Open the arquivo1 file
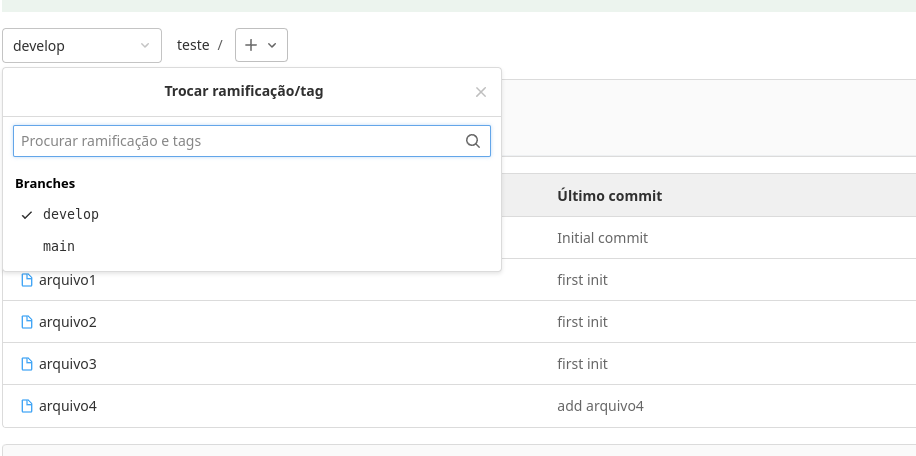 coord(67,280)
